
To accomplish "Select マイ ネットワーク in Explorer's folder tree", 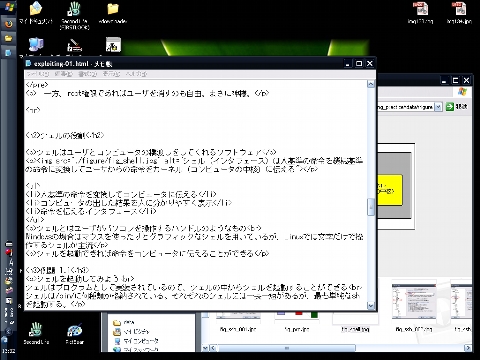I will point(136,349).
